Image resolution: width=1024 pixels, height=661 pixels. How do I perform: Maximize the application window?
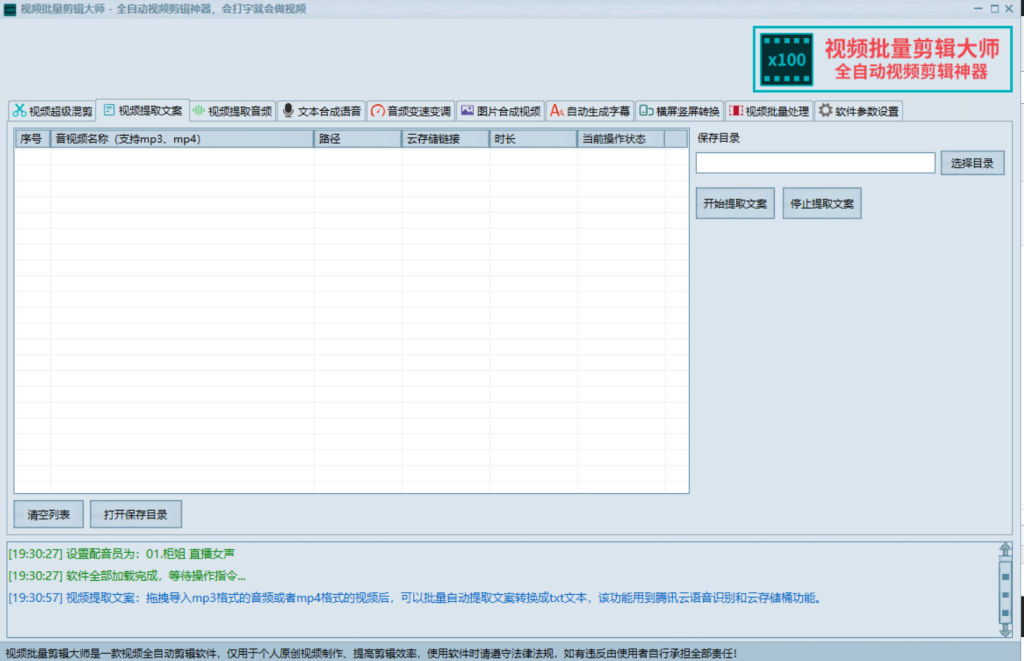coord(994,8)
